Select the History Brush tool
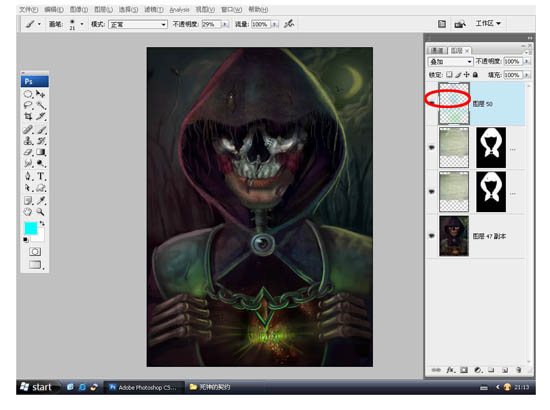The width and height of the screenshot is (550, 410). coord(41,141)
